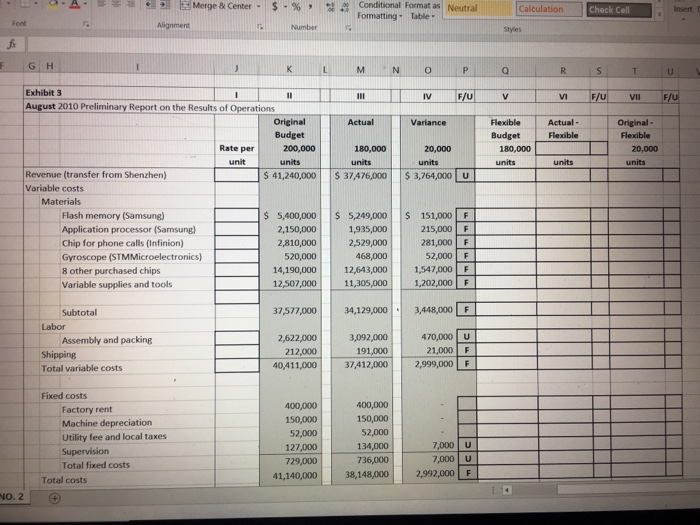Select column M header

tap(361, 70)
